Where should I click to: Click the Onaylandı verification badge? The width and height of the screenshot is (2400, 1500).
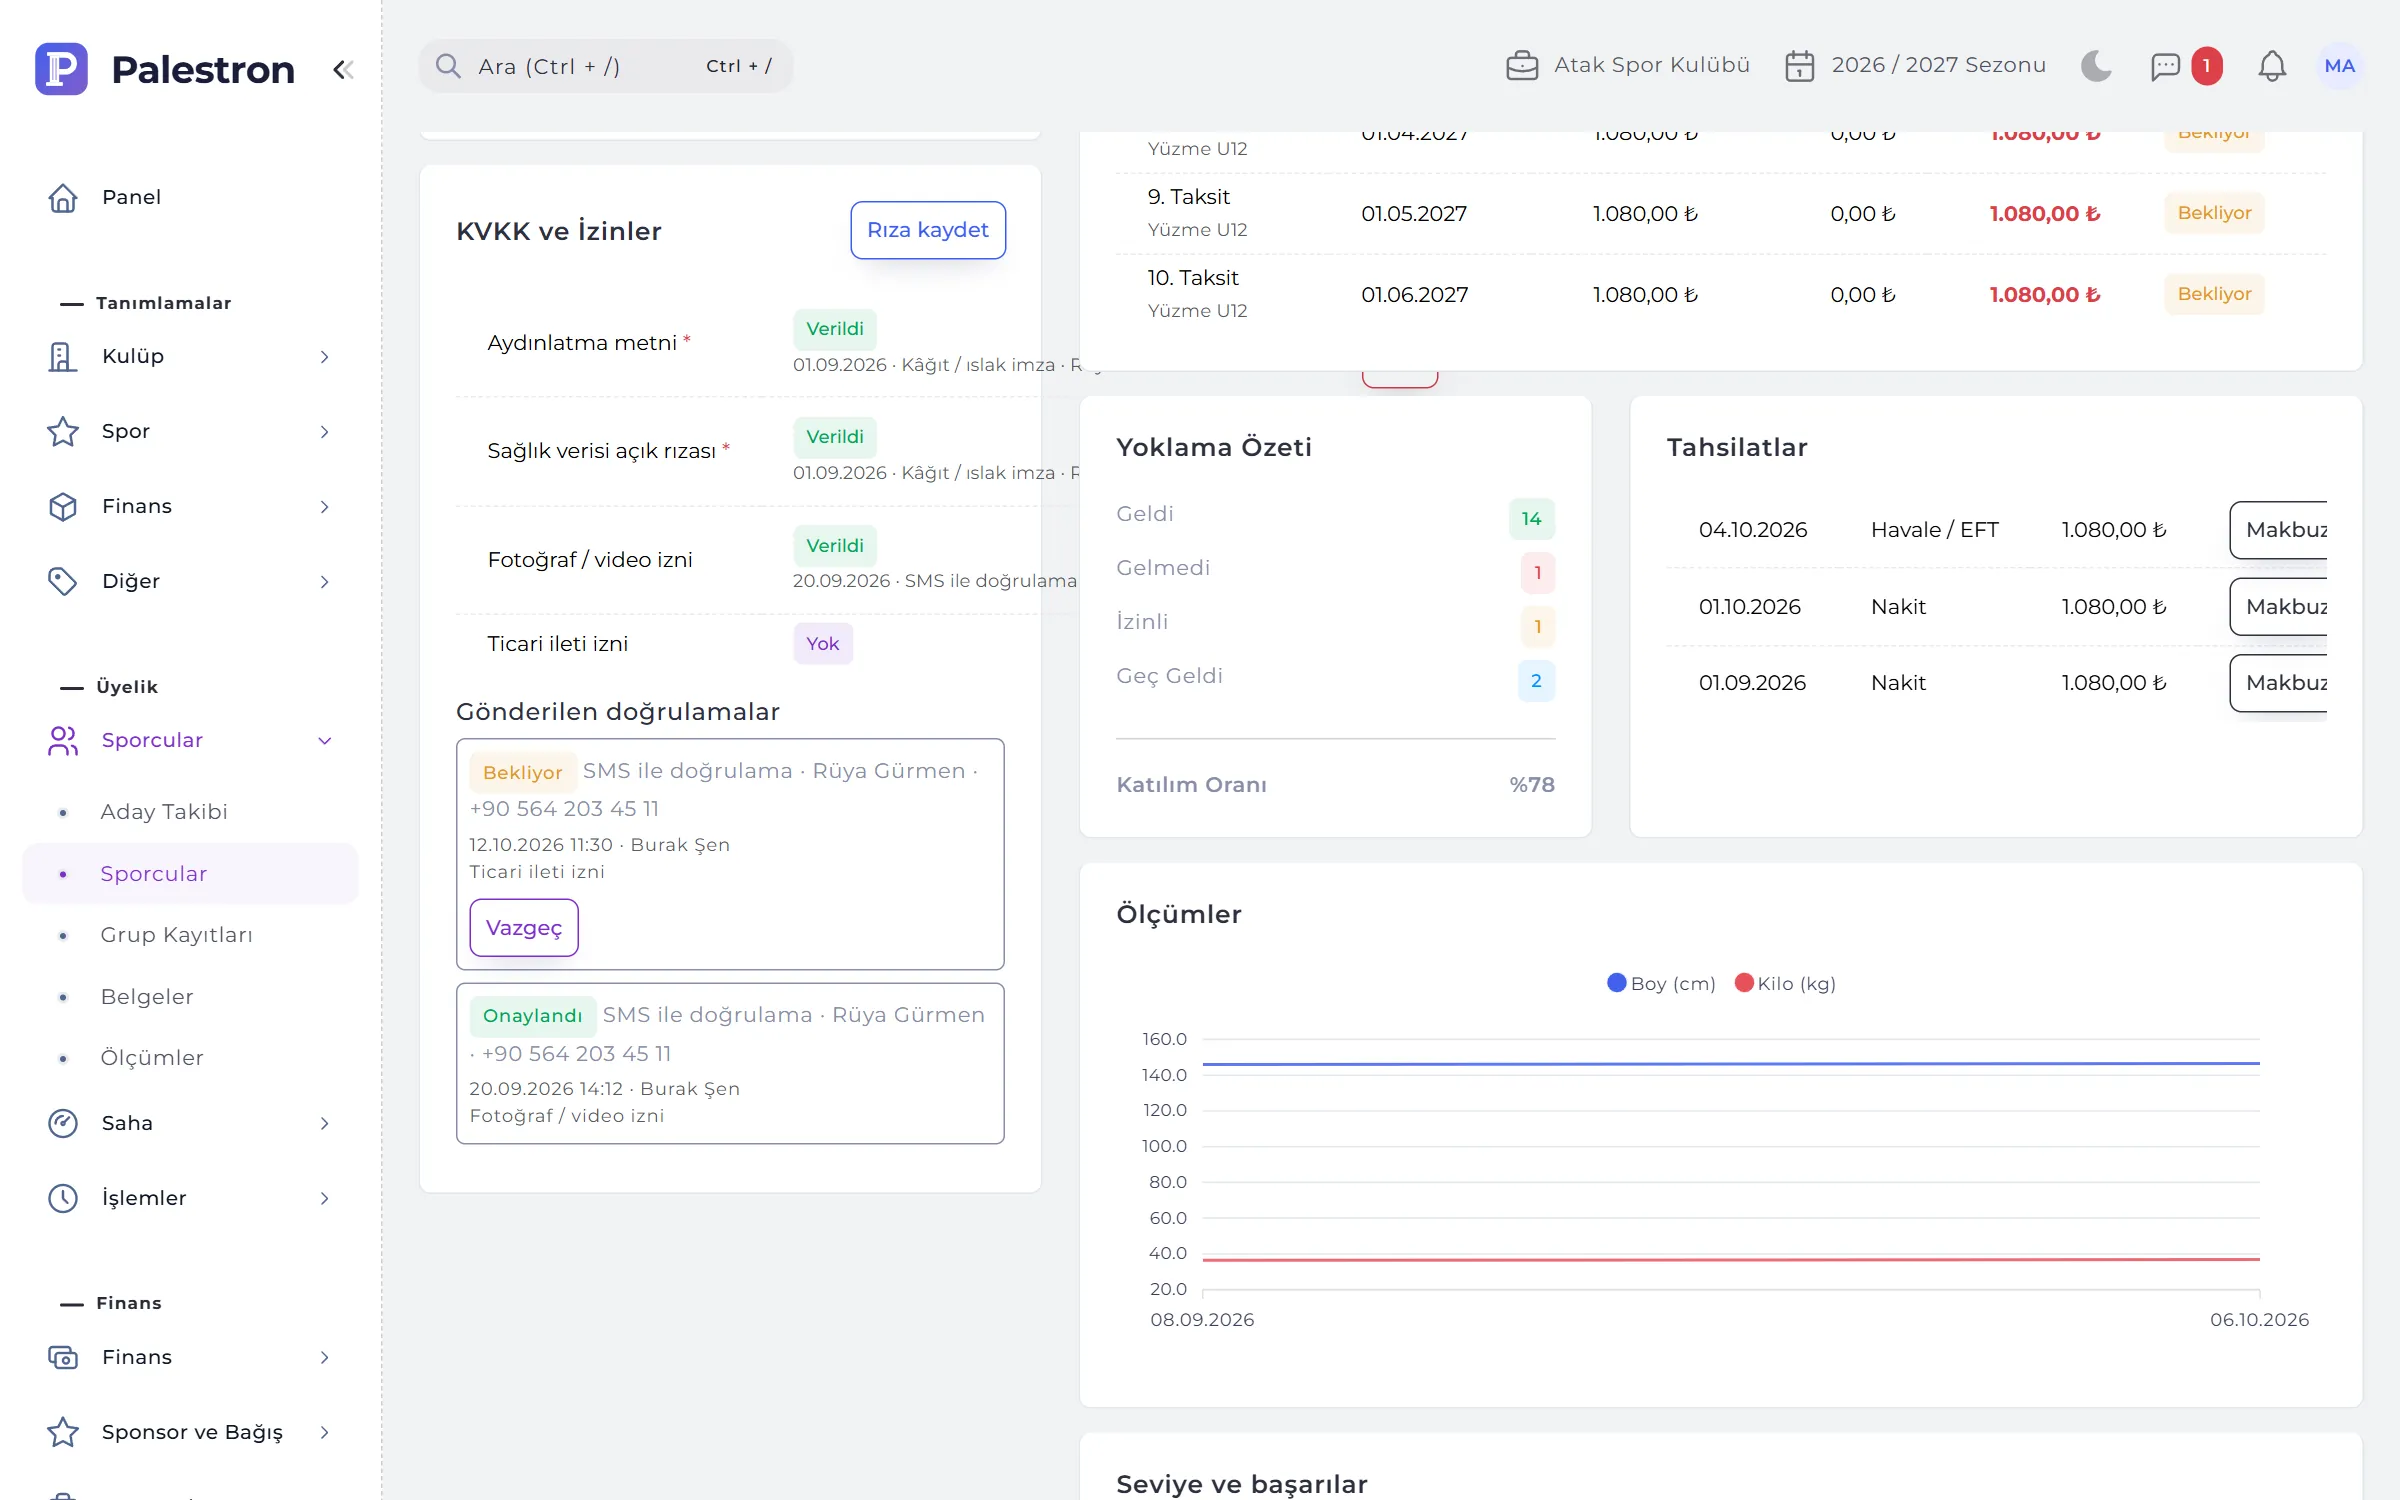coord(532,1016)
